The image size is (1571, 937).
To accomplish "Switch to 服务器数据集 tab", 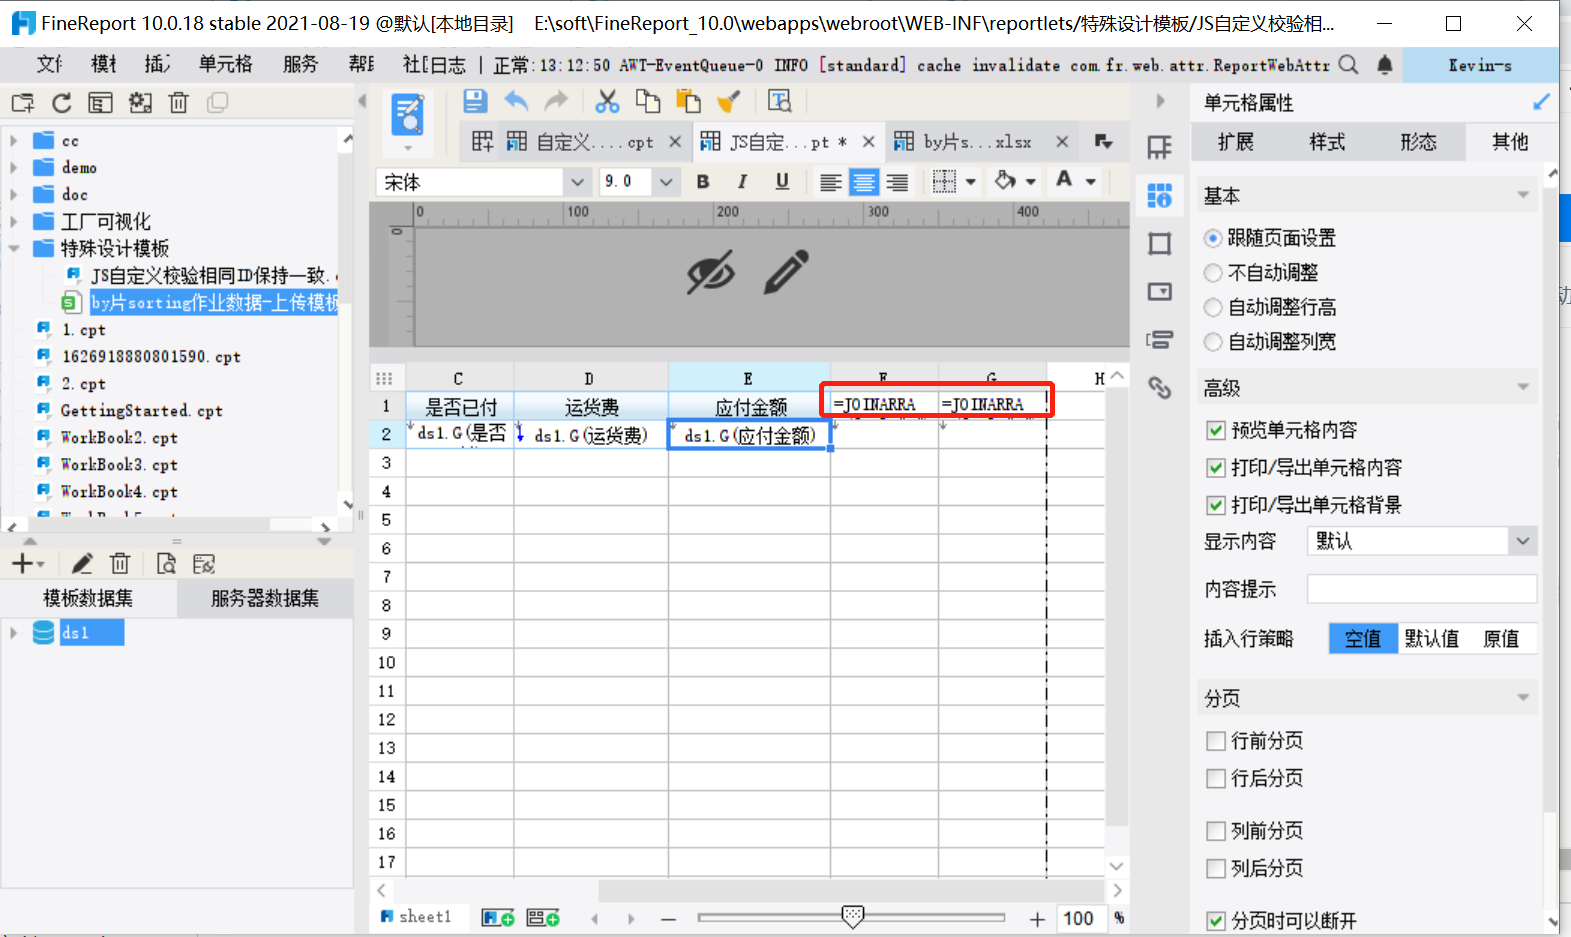I will (265, 598).
